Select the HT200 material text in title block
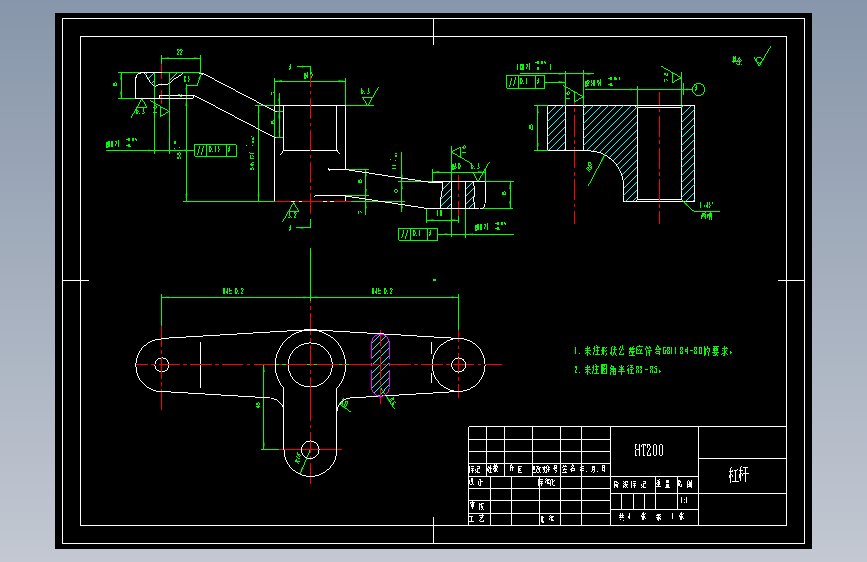Image resolution: width=867 pixels, height=562 pixels. 649,450
